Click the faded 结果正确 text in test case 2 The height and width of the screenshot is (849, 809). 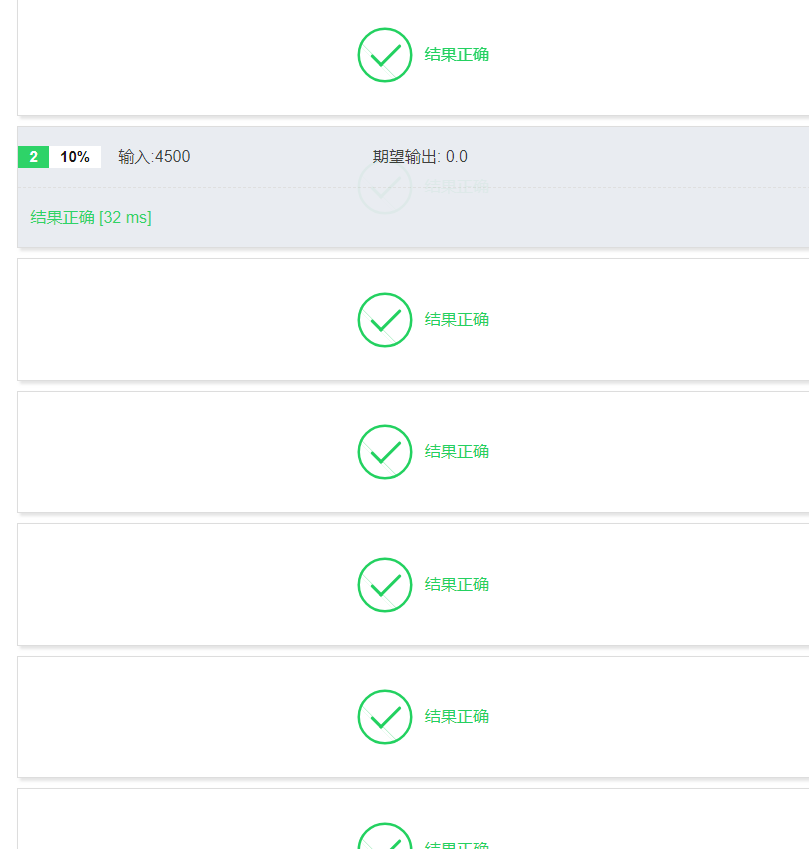coord(457,186)
